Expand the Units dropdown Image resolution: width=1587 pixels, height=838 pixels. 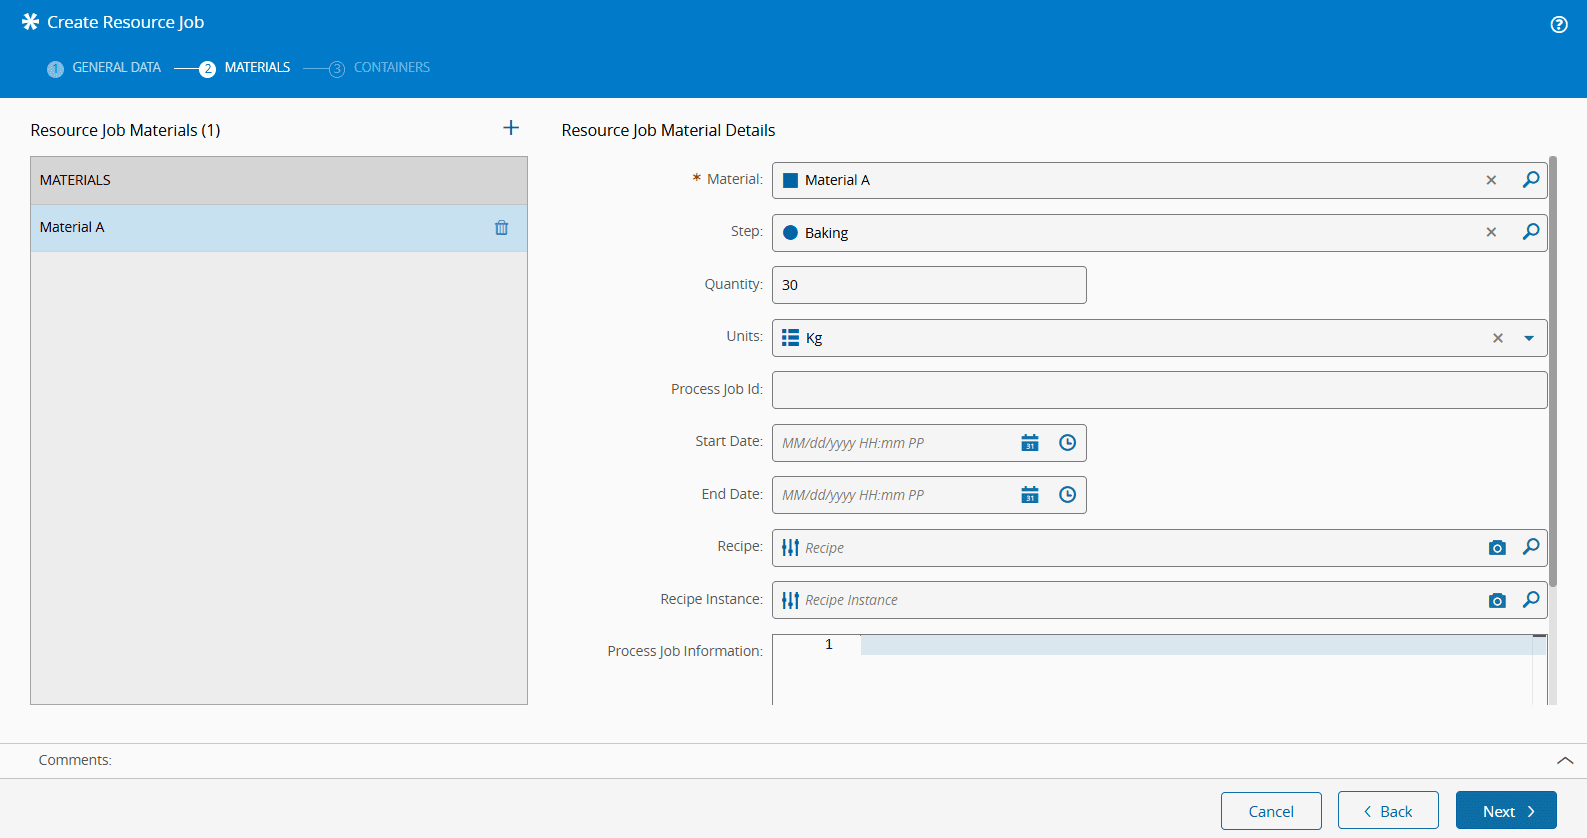coord(1528,338)
